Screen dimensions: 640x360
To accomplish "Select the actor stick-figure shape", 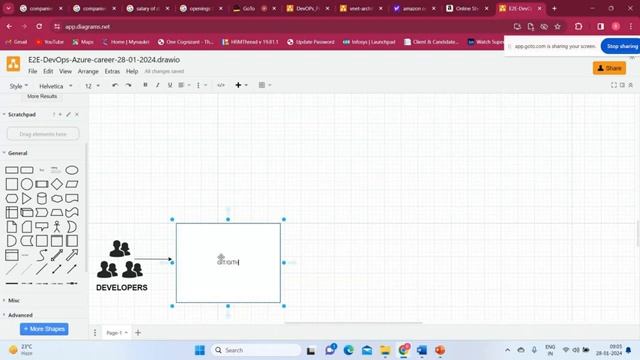I will 57,227.
